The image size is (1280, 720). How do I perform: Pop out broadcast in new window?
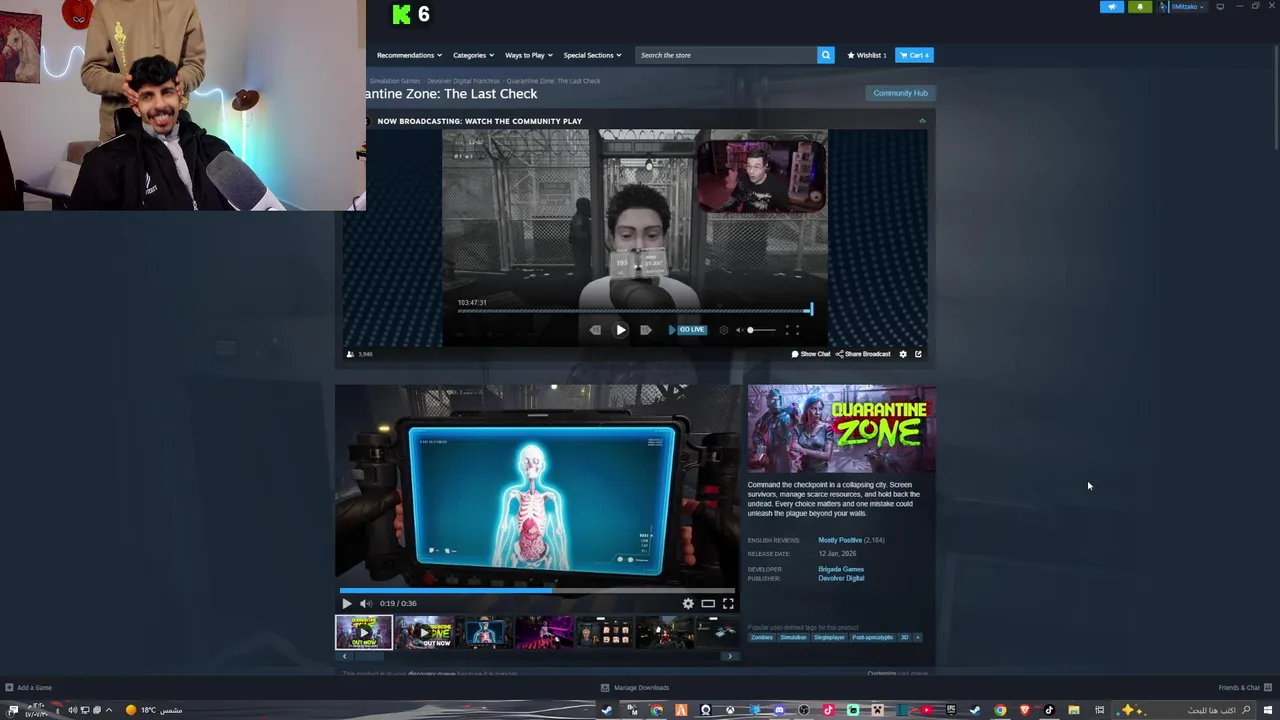coord(918,354)
